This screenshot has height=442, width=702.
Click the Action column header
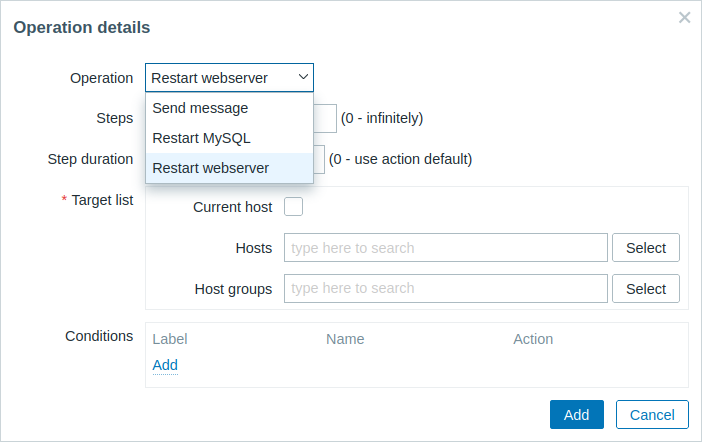533,339
